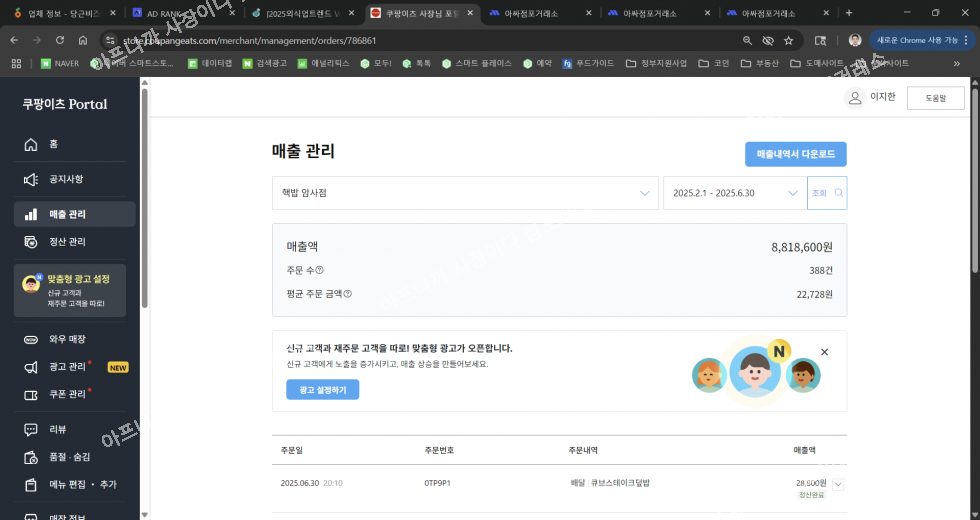Click the 도움말 help button
This screenshot has width=980, height=520.
point(935,98)
